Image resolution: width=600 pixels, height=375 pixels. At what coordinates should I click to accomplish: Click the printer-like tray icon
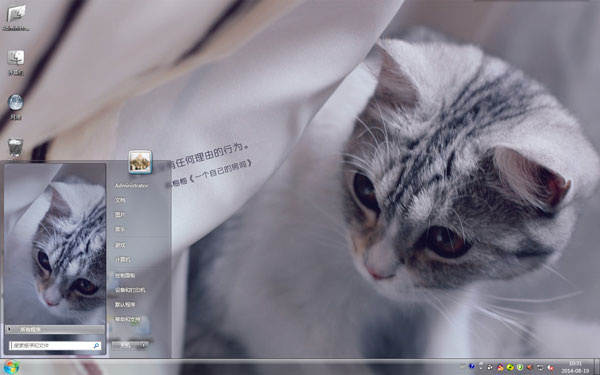pyautogui.click(x=490, y=367)
